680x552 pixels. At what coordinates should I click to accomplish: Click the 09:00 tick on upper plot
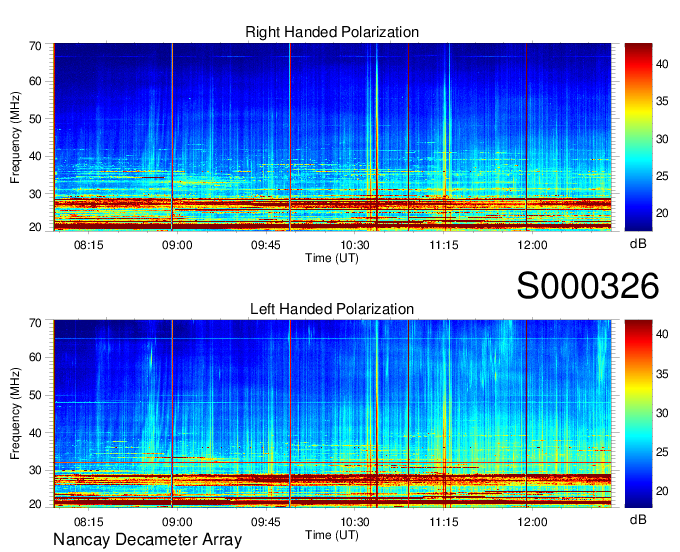click(177, 245)
